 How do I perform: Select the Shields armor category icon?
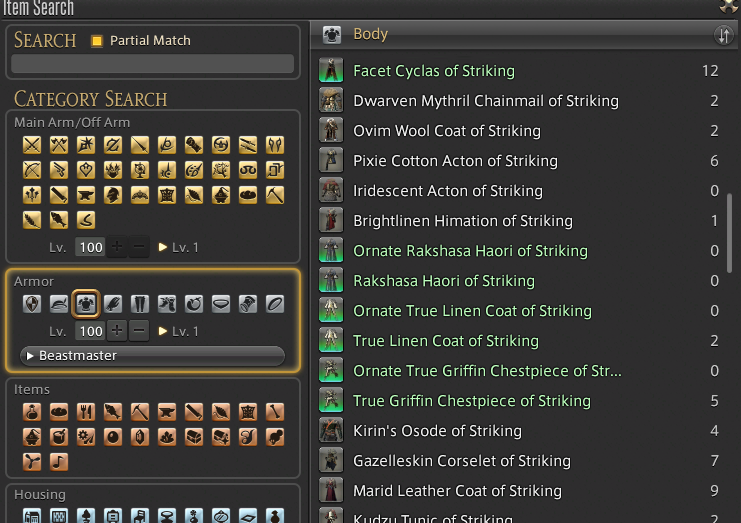point(32,304)
